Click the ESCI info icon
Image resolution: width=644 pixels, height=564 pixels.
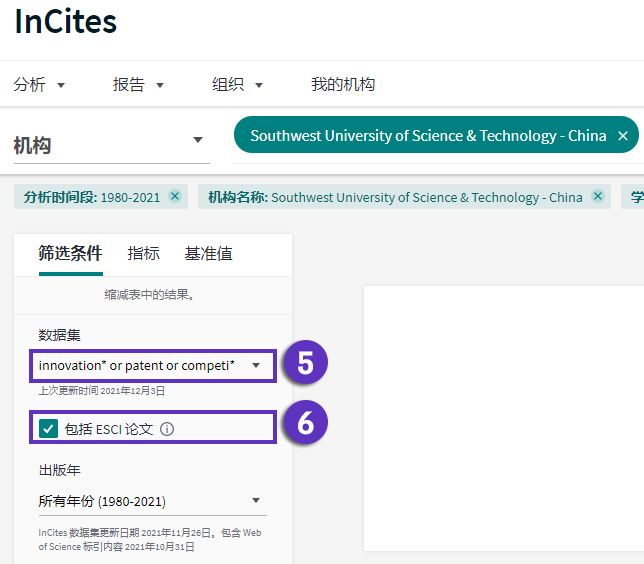tap(167, 429)
